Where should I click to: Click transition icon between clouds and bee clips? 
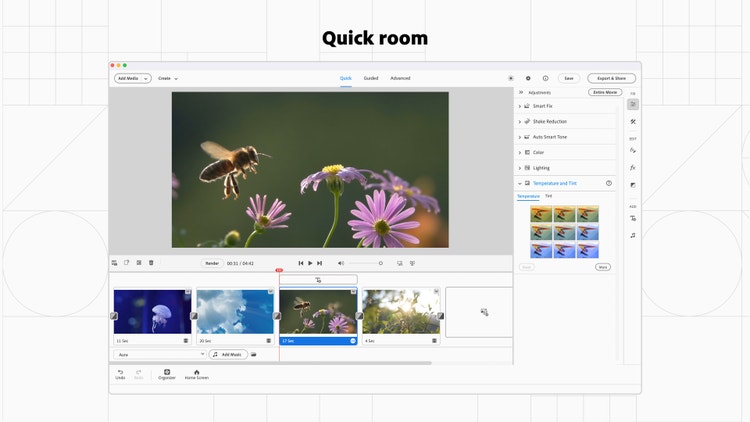[277, 316]
